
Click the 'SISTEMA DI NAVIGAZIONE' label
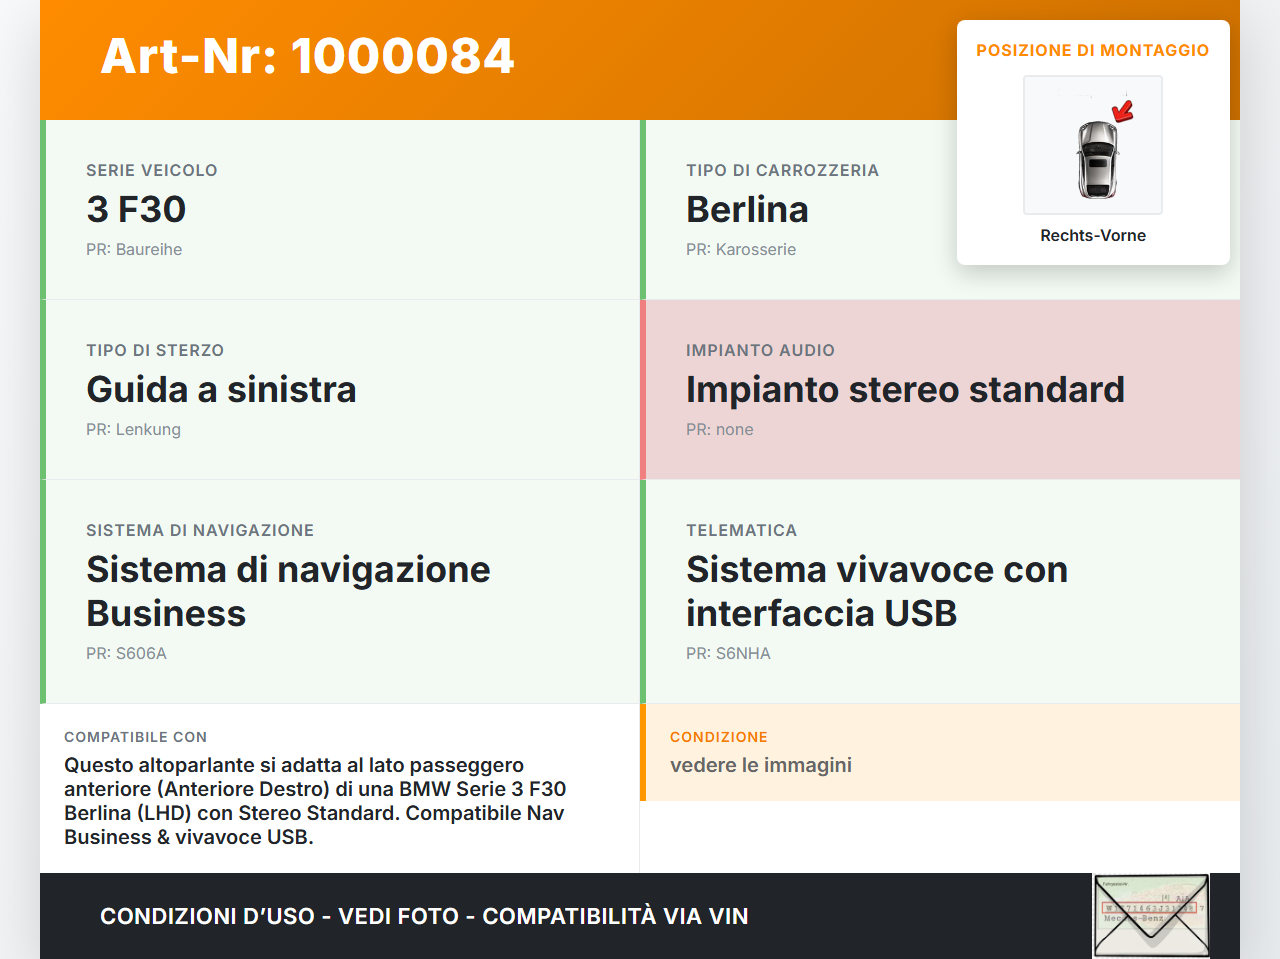[200, 530]
